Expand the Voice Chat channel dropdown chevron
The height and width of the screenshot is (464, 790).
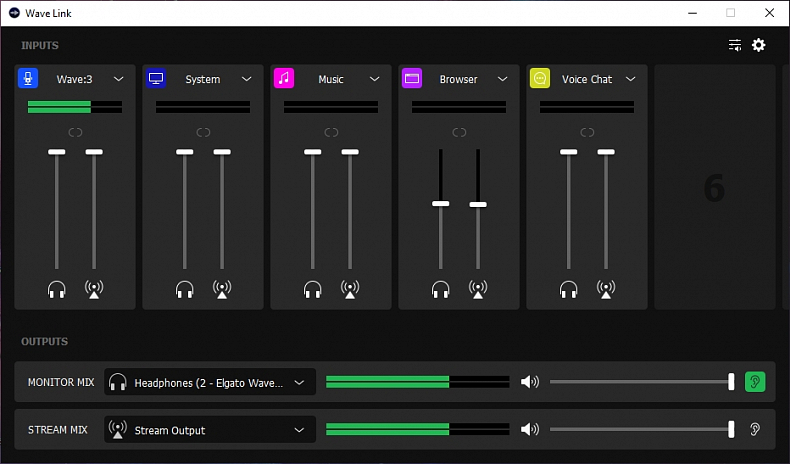(x=630, y=79)
